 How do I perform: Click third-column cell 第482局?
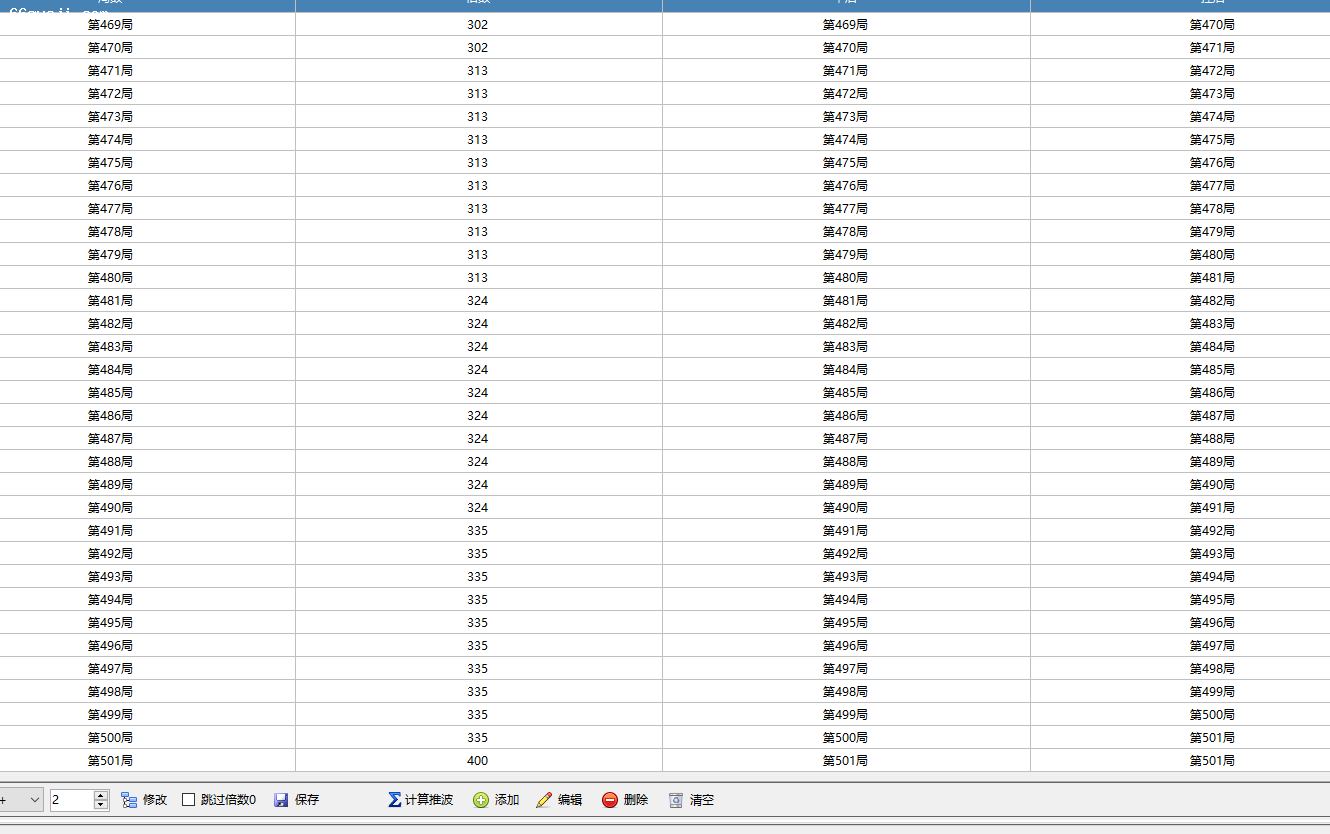coord(845,324)
